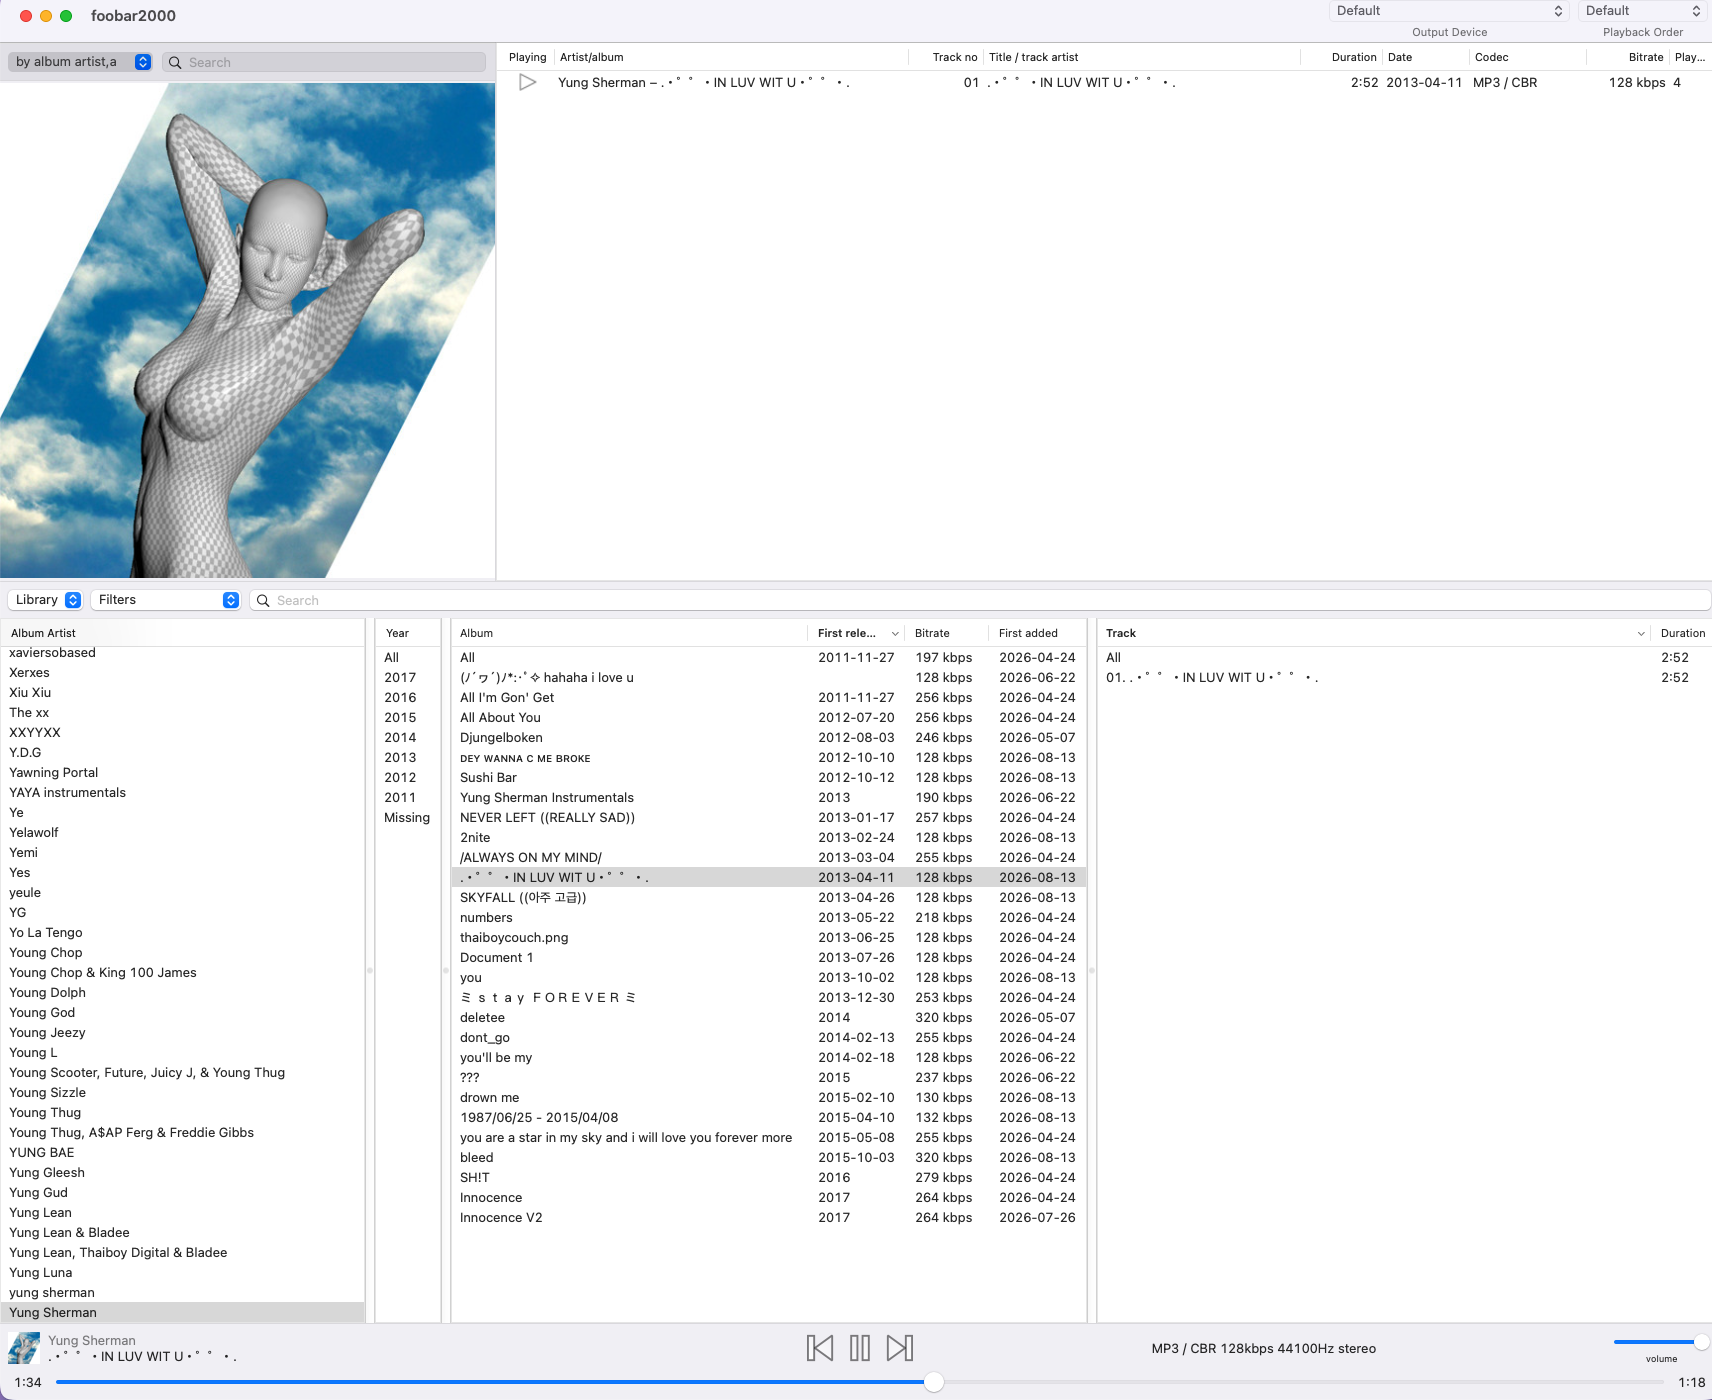Image resolution: width=1712 pixels, height=1400 pixels.
Task: Select the album SH!T
Action: coord(769,1177)
